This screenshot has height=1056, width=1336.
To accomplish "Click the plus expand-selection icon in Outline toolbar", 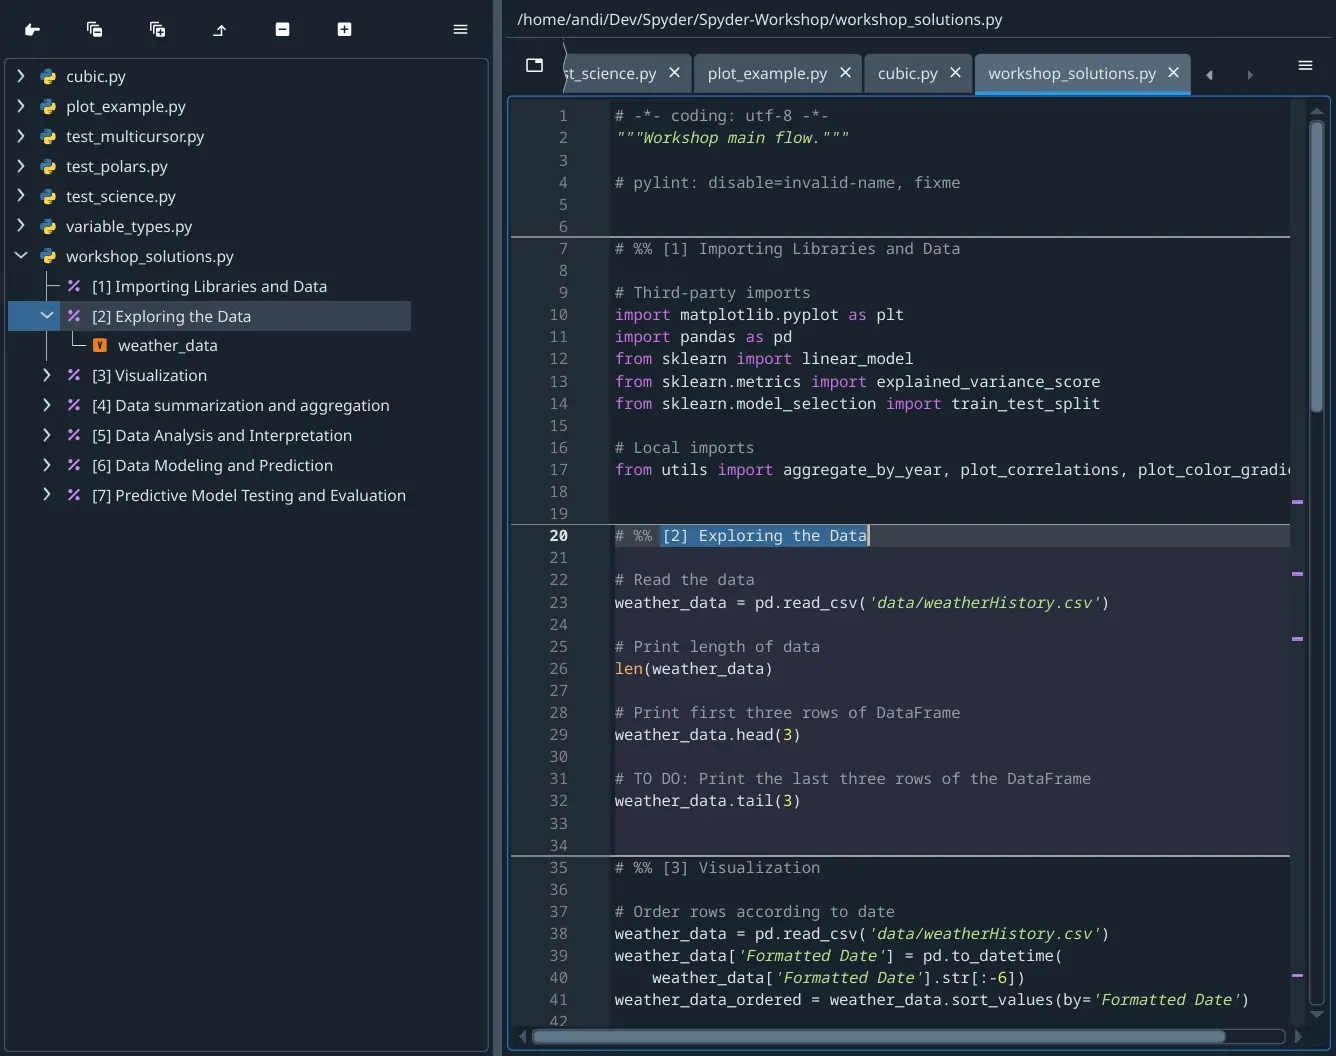I will 344,29.
